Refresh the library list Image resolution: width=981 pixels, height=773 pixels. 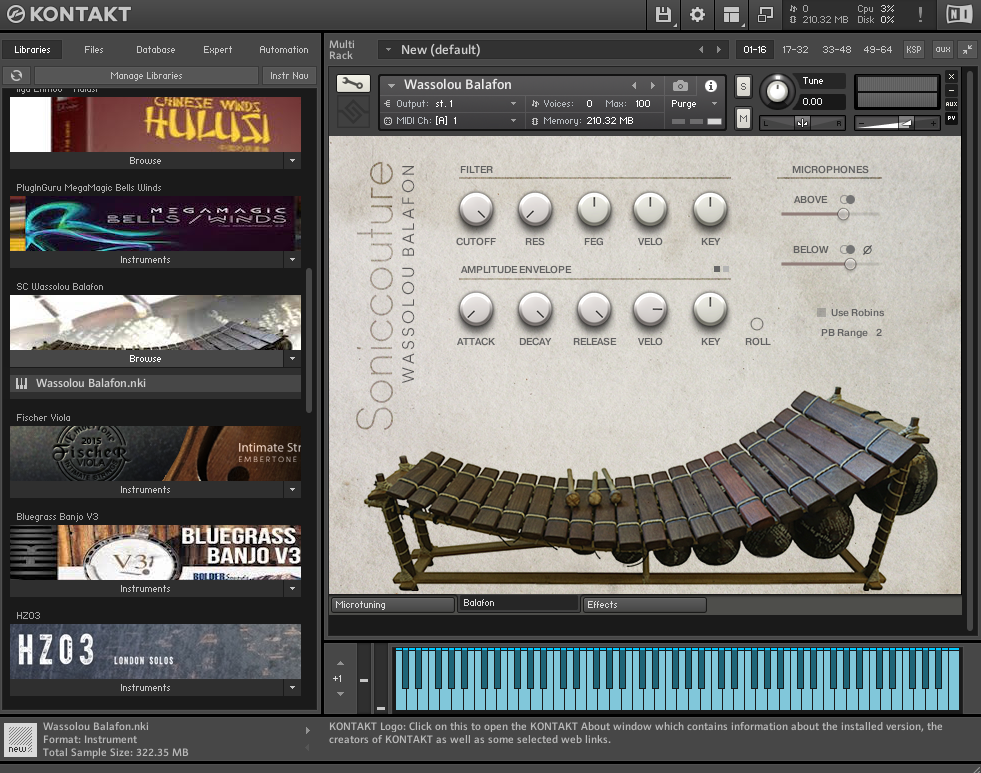(17, 76)
